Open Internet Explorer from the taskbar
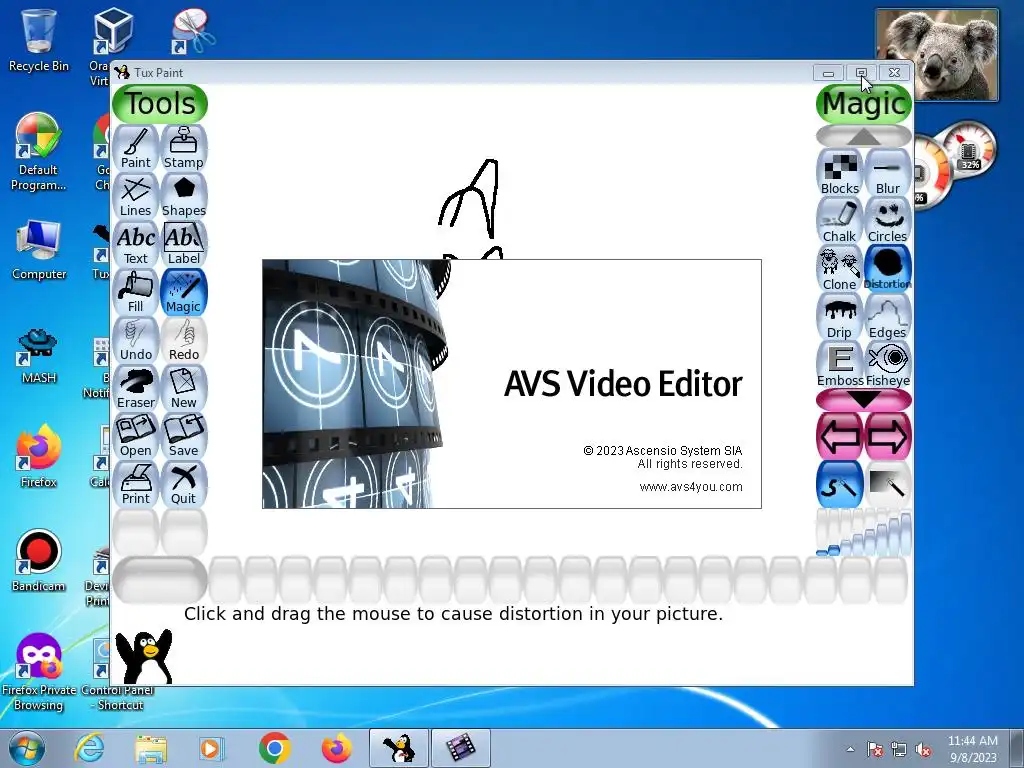The image size is (1024, 768). (x=89, y=748)
